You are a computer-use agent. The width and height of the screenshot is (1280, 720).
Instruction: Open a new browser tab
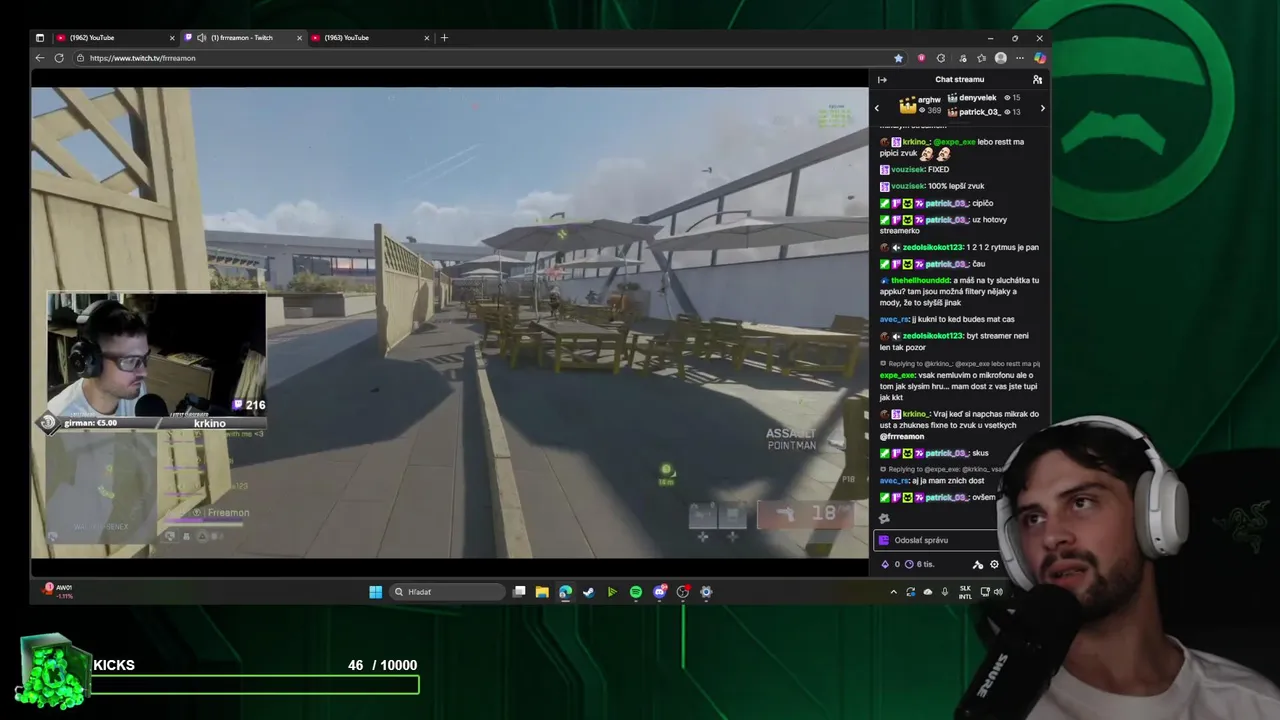[444, 38]
